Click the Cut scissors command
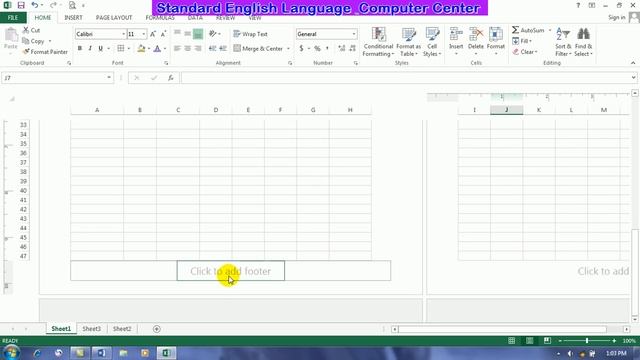640x360 pixels. tap(31, 30)
